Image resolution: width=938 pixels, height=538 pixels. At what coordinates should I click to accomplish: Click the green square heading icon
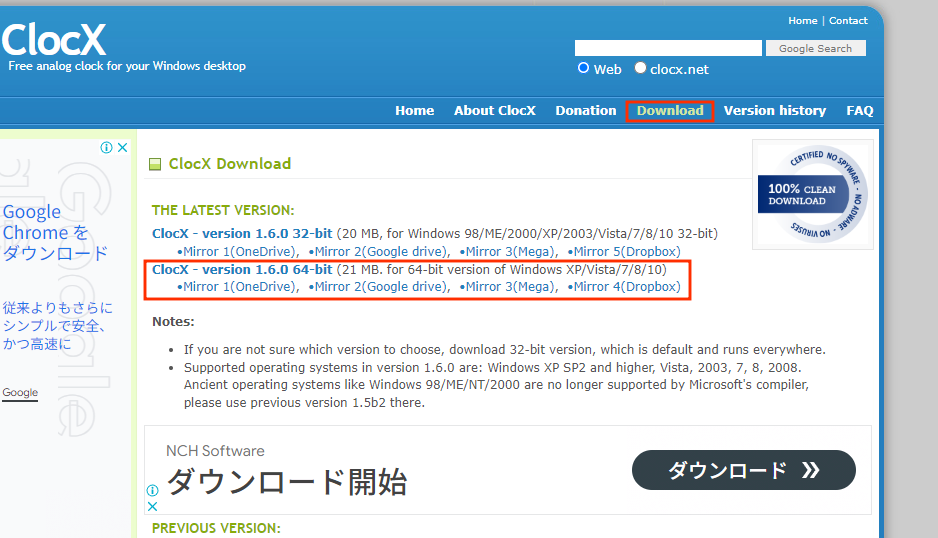click(x=155, y=164)
